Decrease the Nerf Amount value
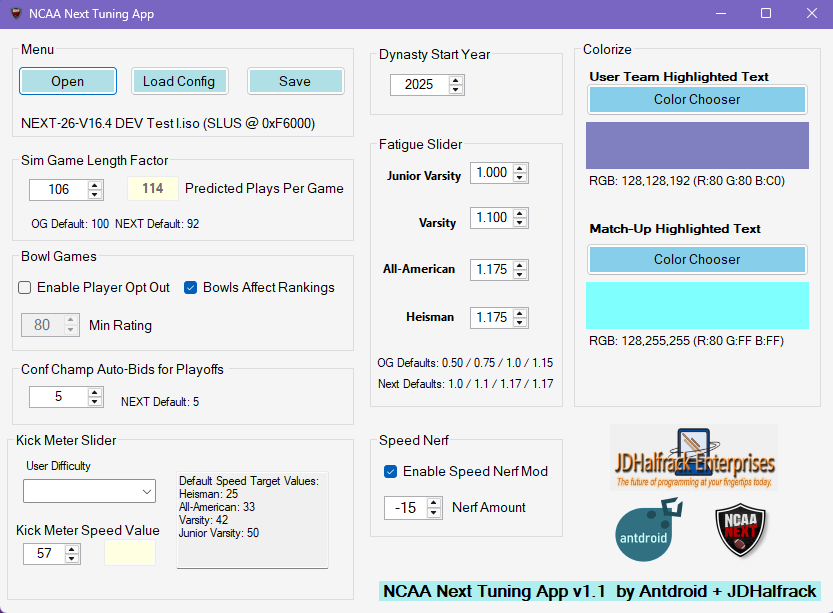833x613 pixels. [434, 512]
